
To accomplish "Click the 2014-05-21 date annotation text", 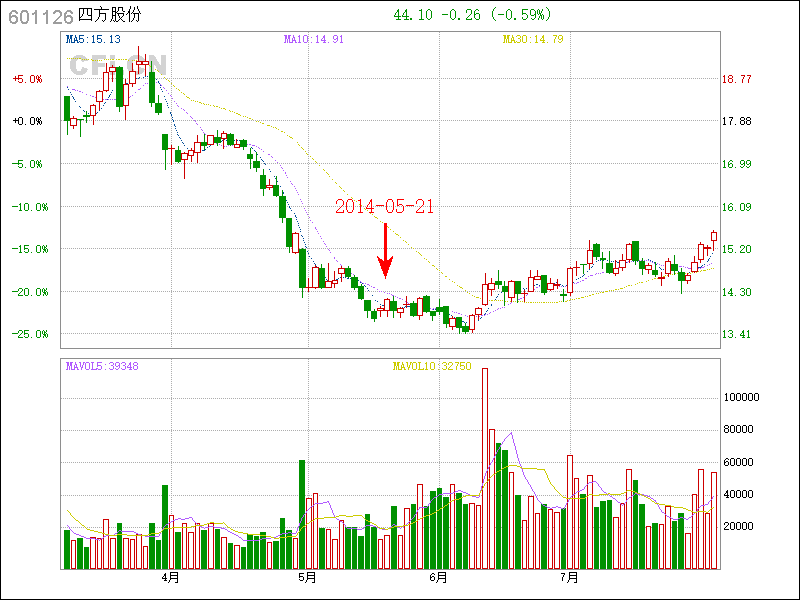I will tap(385, 207).
